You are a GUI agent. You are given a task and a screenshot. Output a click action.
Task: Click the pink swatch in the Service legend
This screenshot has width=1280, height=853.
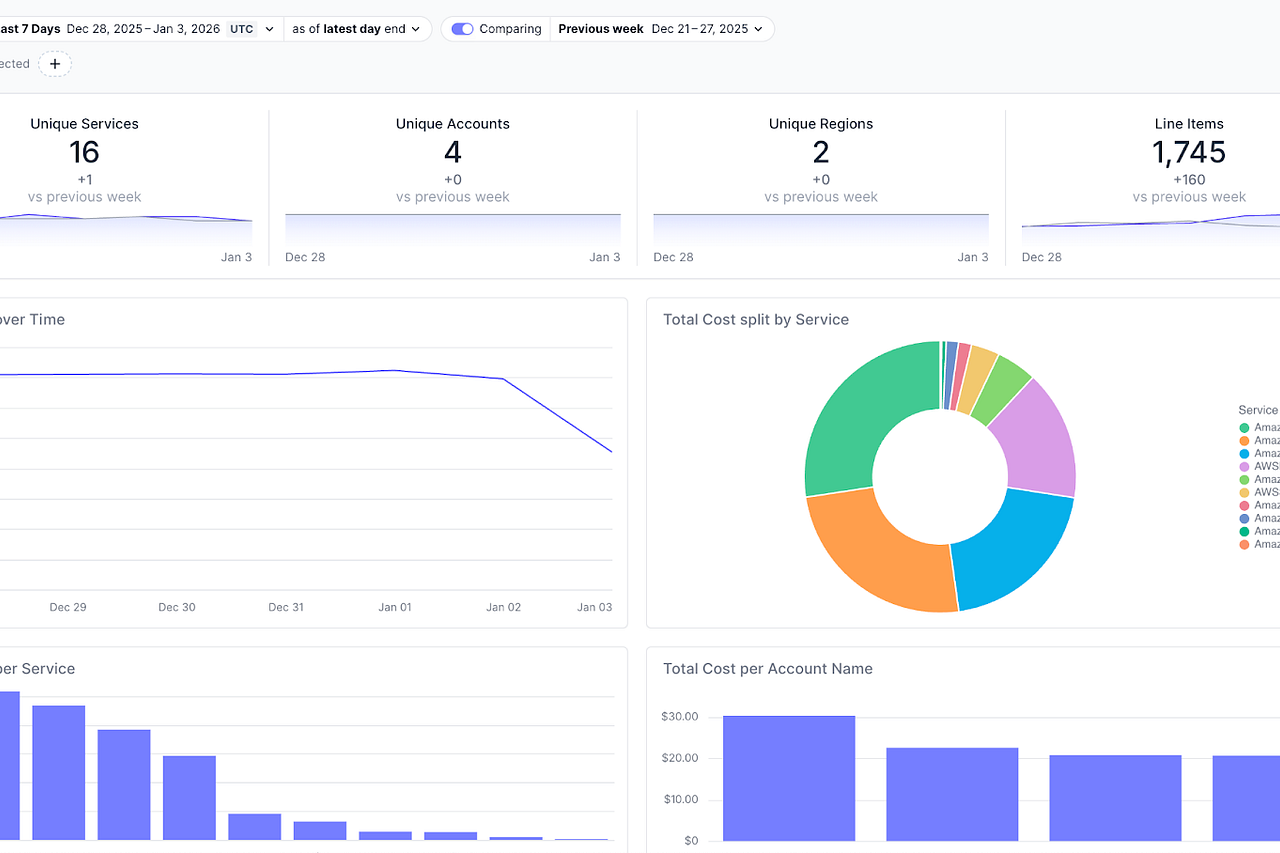pyautogui.click(x=1244, y=506)
